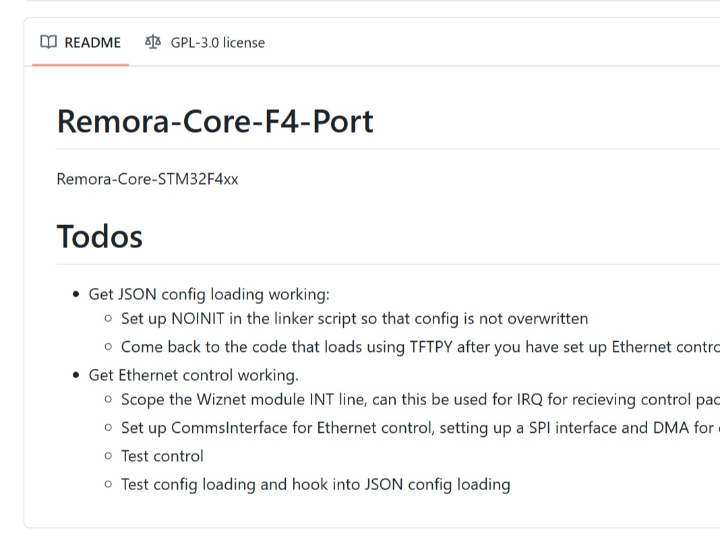Click the 'Test control' list item
720x540 pixels.
162,456
